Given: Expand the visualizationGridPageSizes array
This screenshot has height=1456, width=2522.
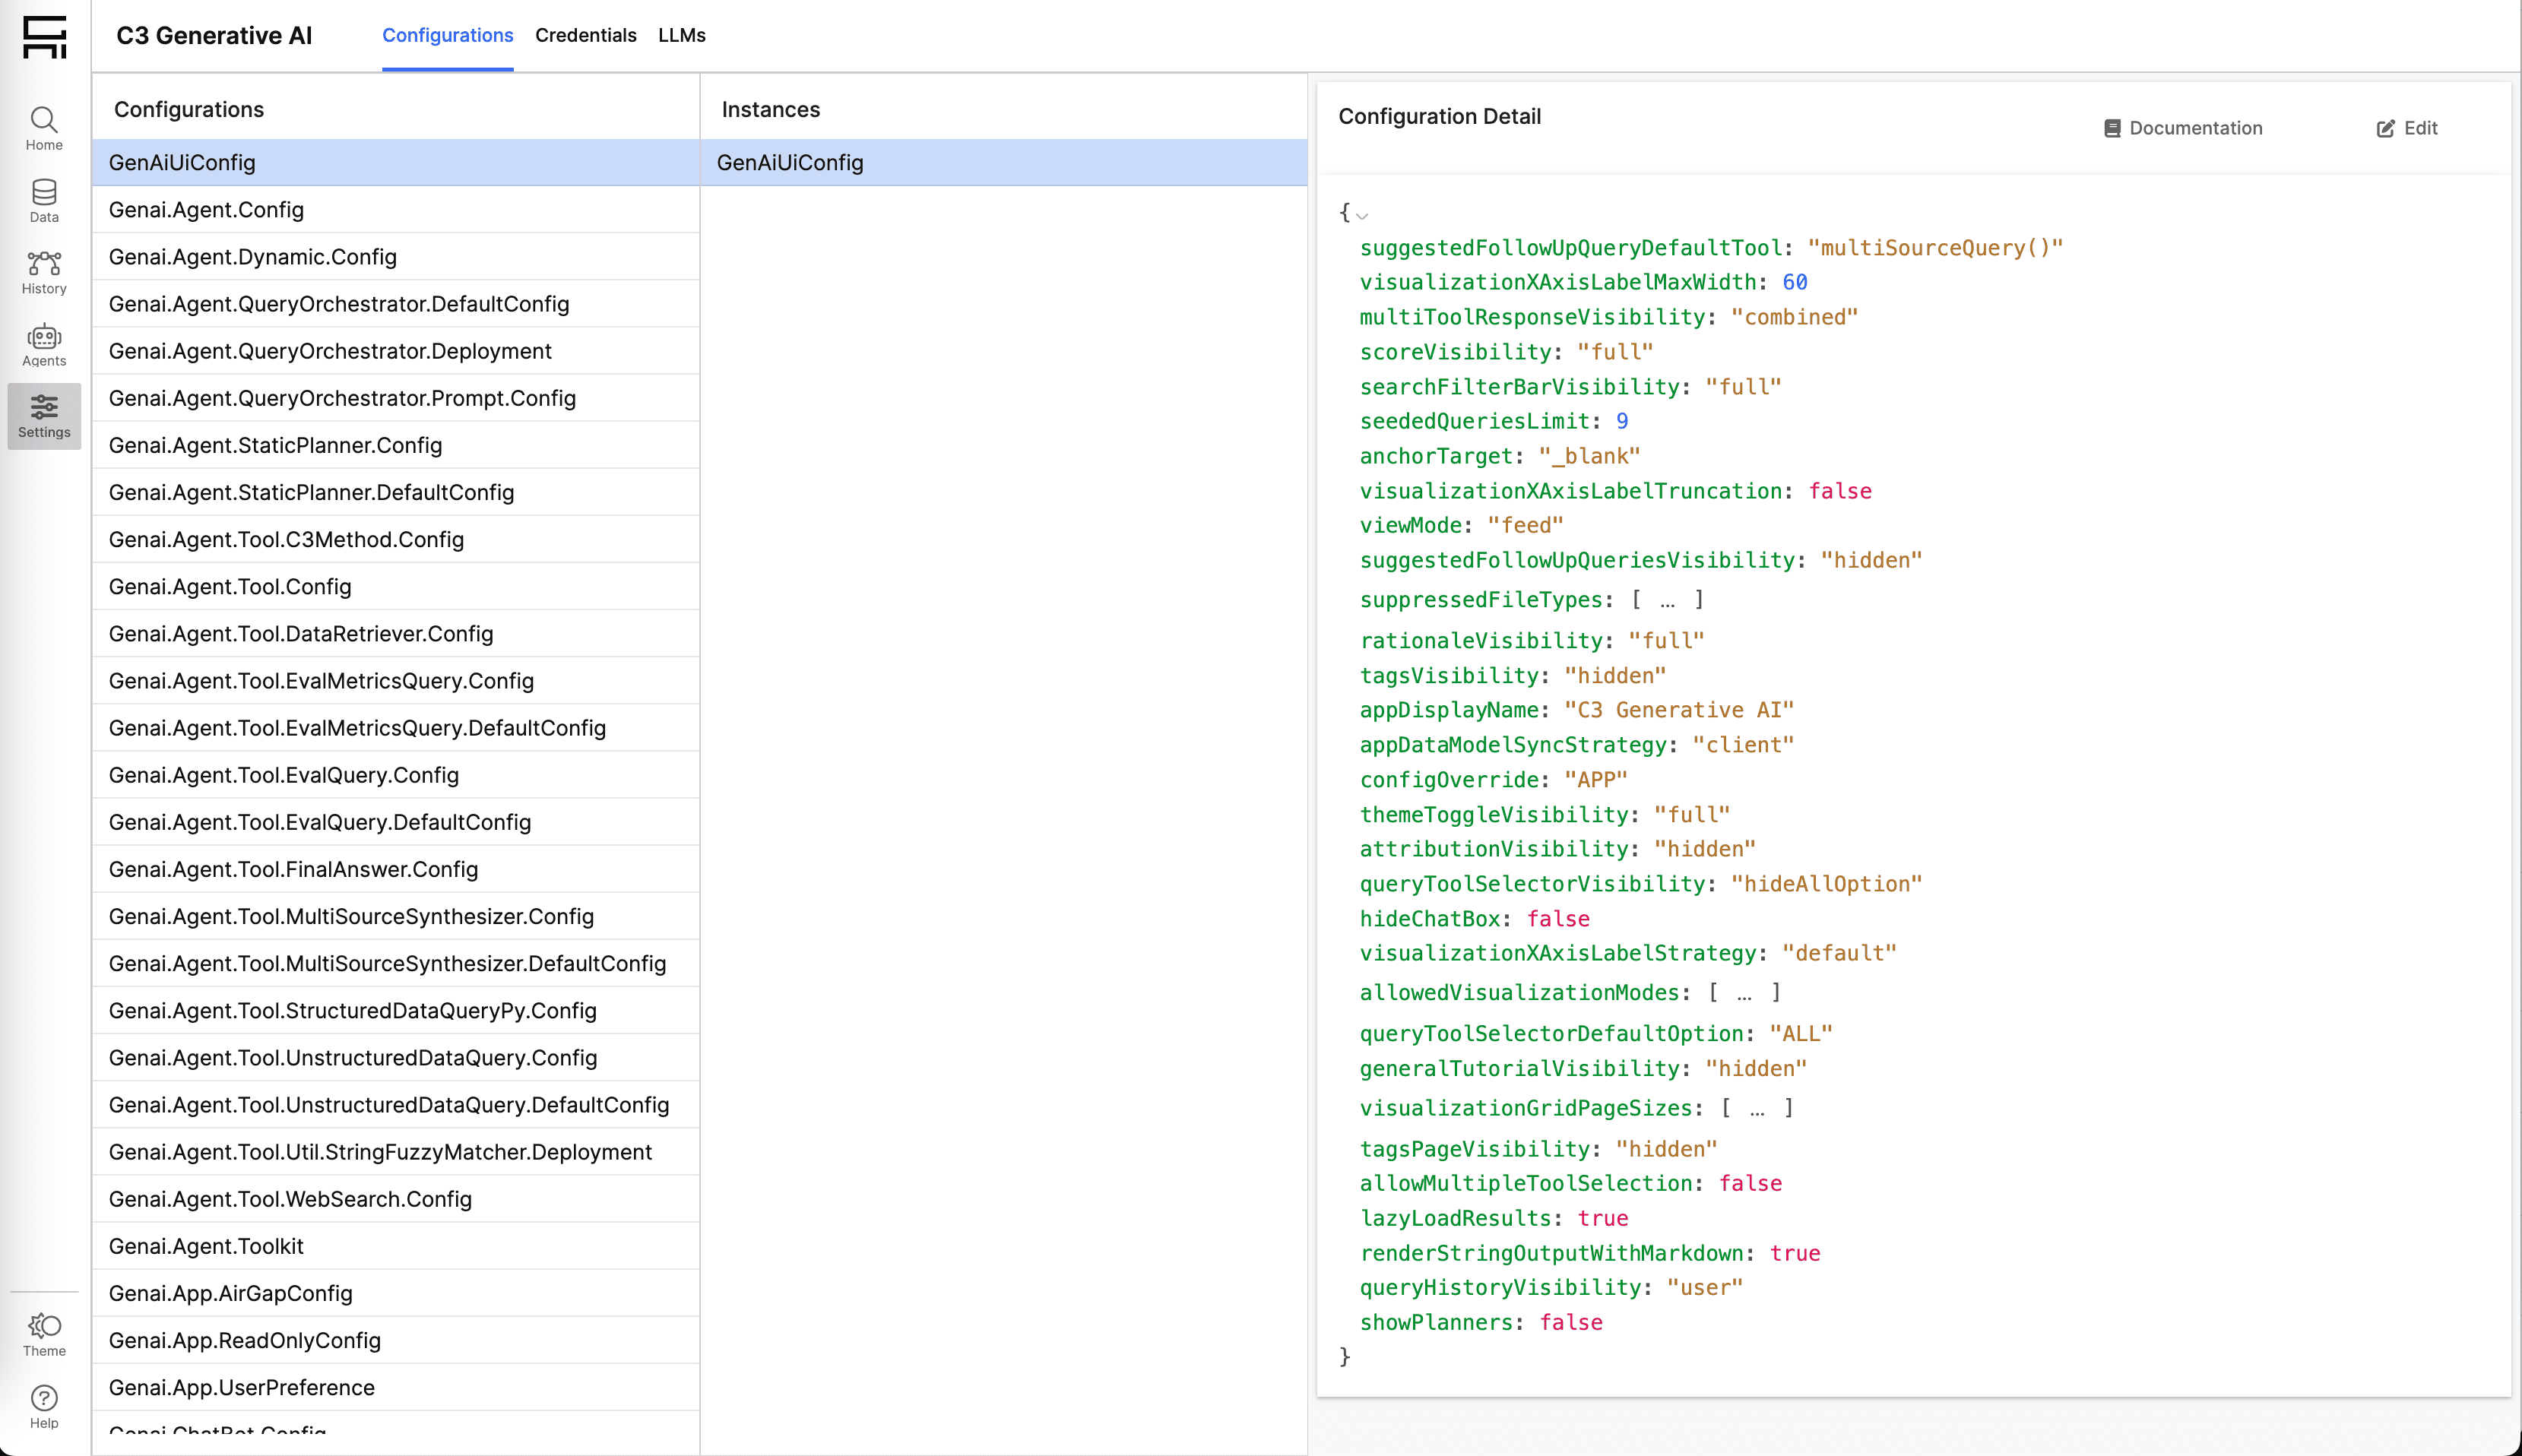Looking at the screenshot, I should point(1757,1108).
